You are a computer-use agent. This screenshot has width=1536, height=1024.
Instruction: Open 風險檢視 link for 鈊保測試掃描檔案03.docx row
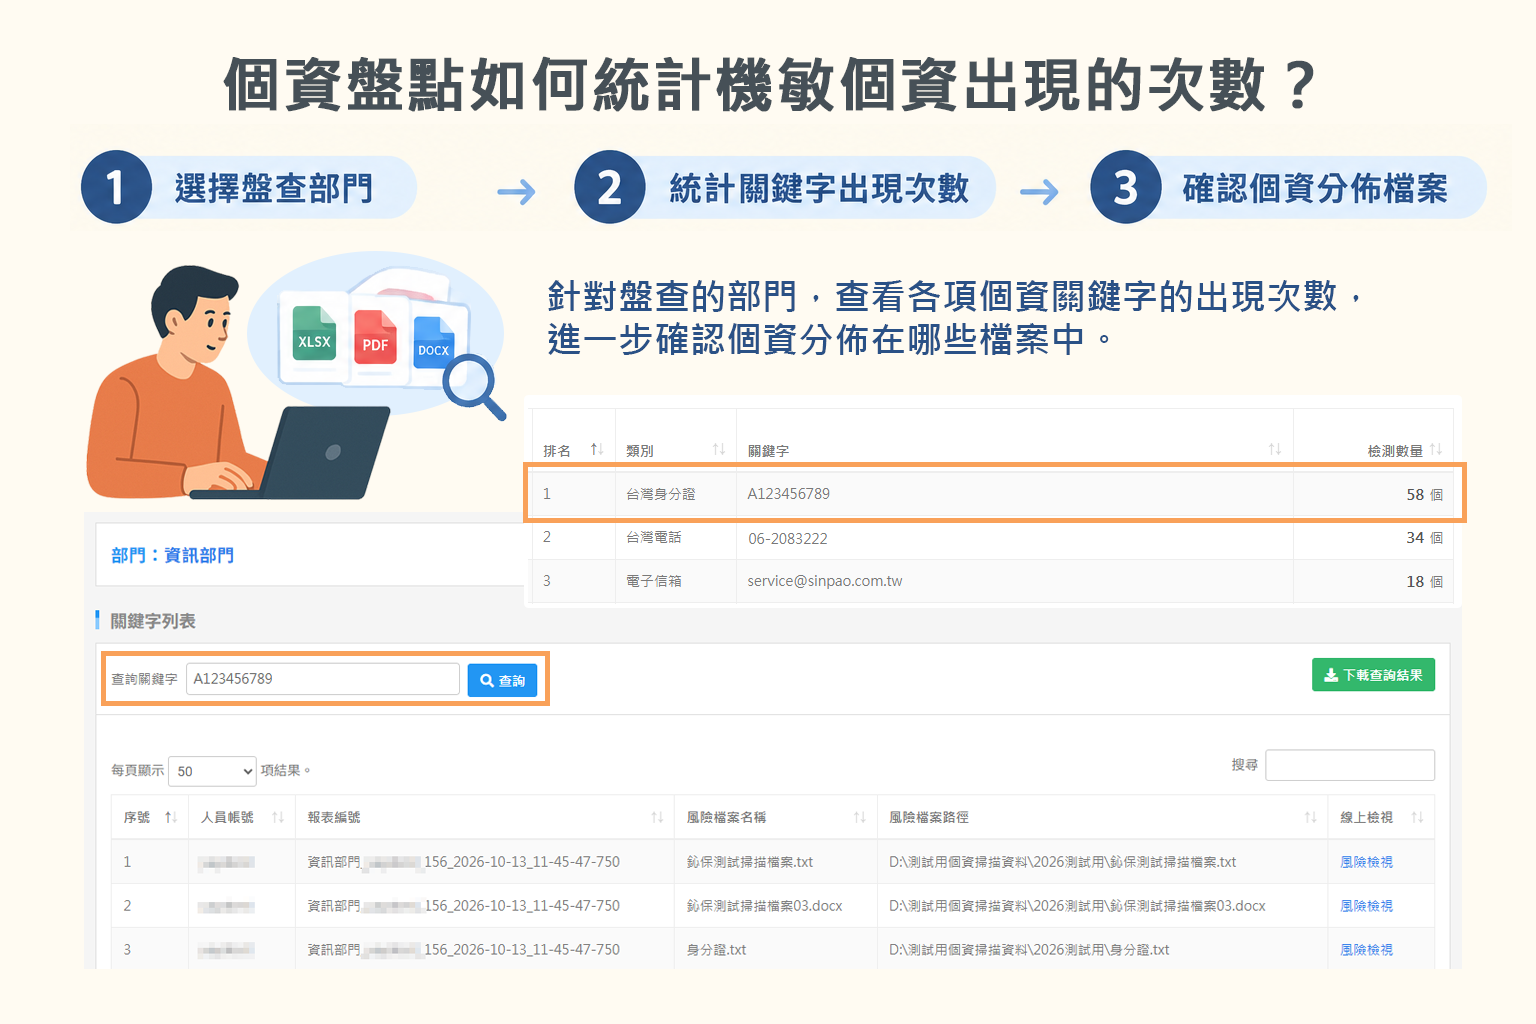tap(1366, 906)
